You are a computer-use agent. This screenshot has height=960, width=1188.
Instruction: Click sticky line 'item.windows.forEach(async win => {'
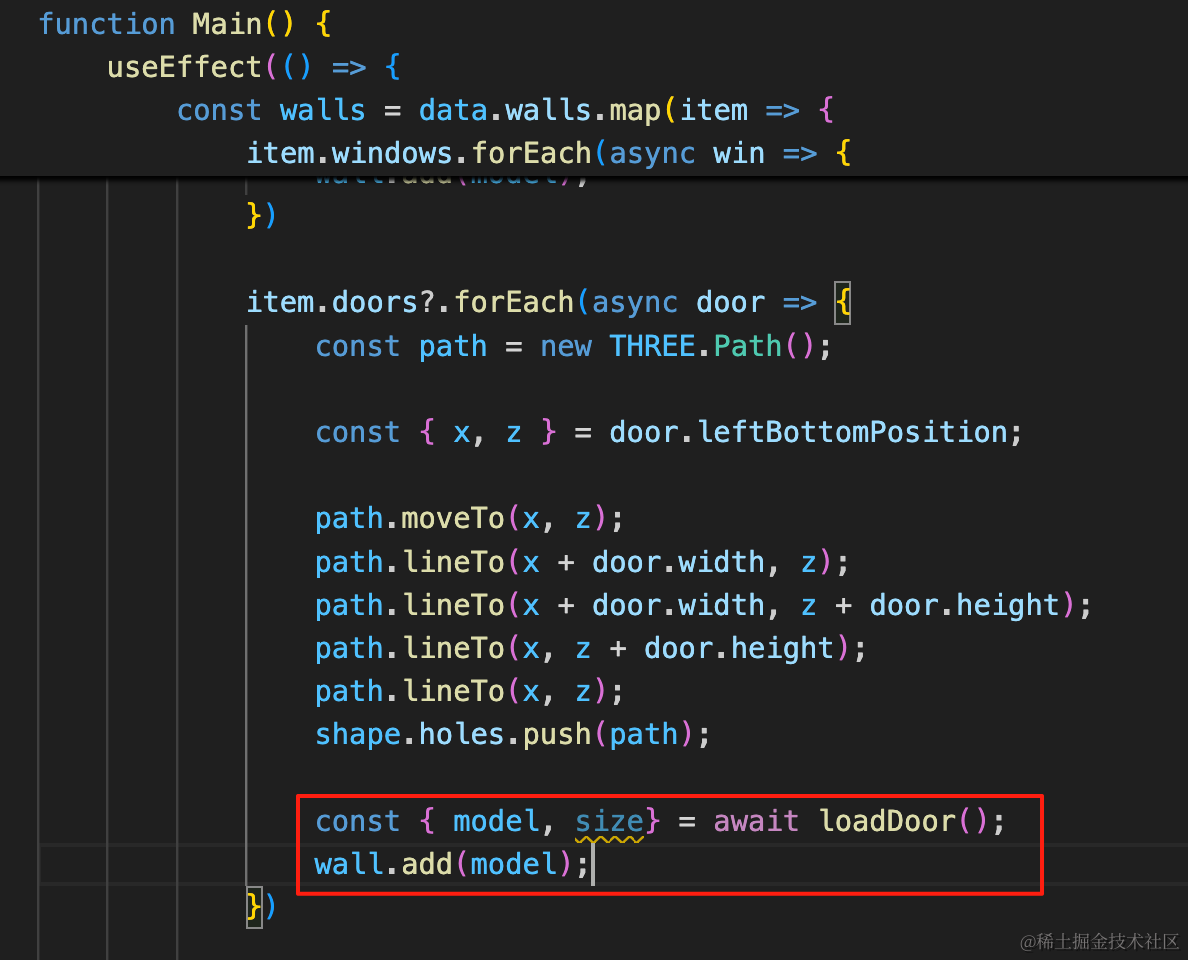coord(549,154)
